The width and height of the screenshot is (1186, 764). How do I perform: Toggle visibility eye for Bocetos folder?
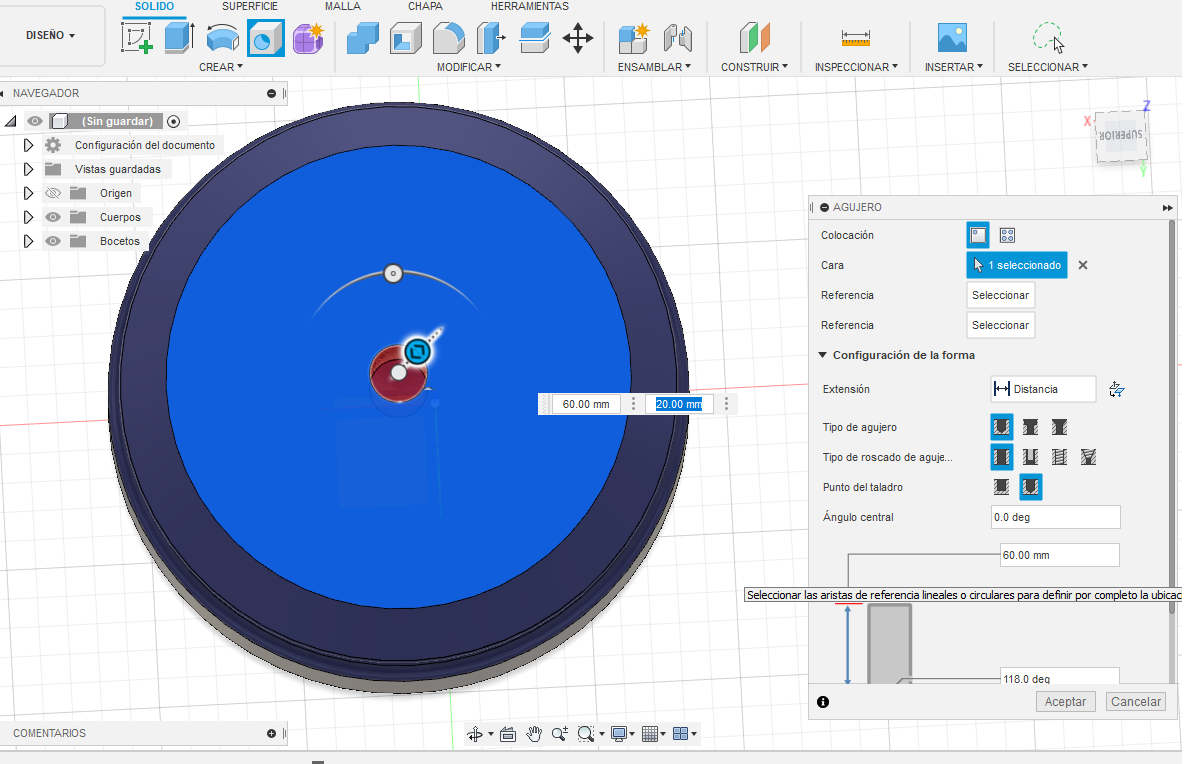click(53, 241)
